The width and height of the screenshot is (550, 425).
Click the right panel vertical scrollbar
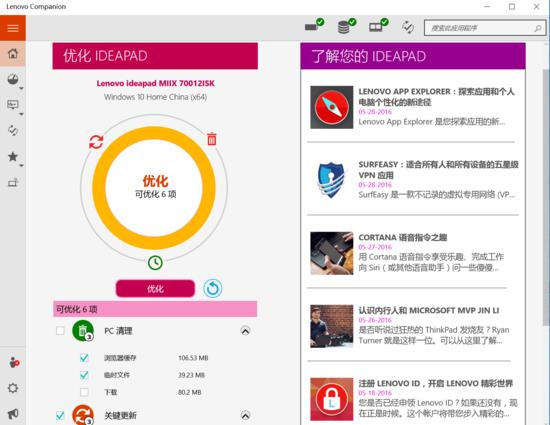coord(546,196)
